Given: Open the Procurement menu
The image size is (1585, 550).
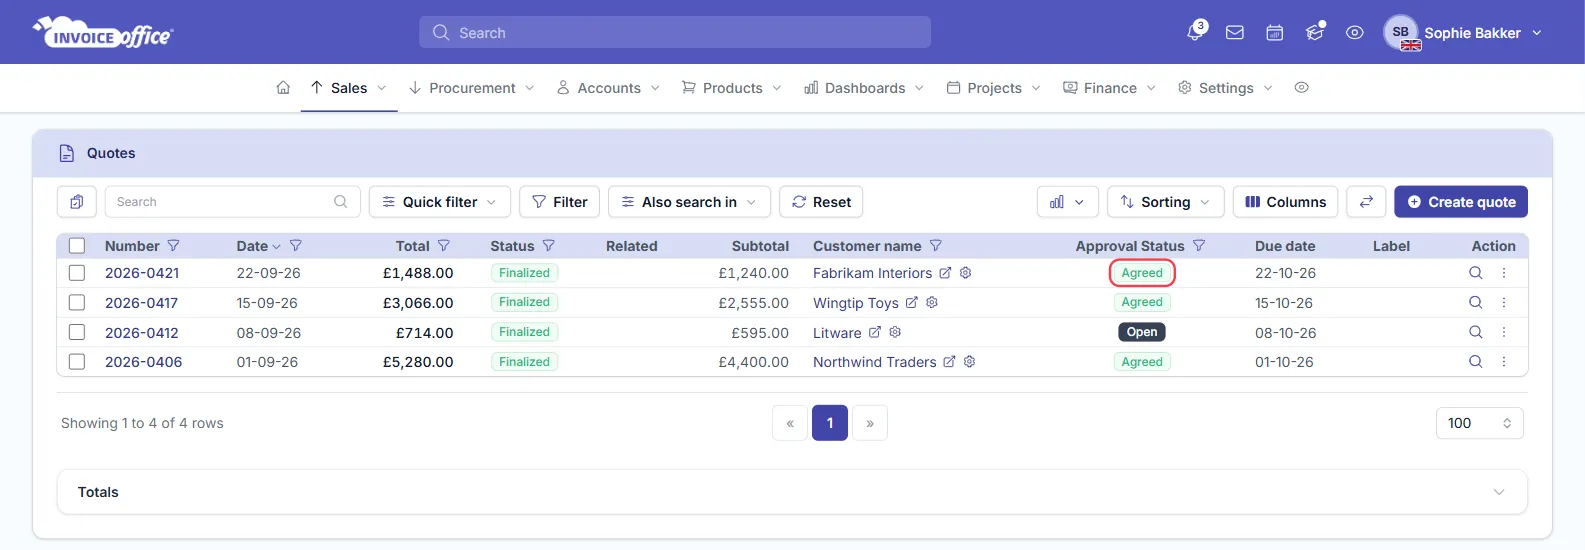Looking at the screenshot, I should [472, 88].
